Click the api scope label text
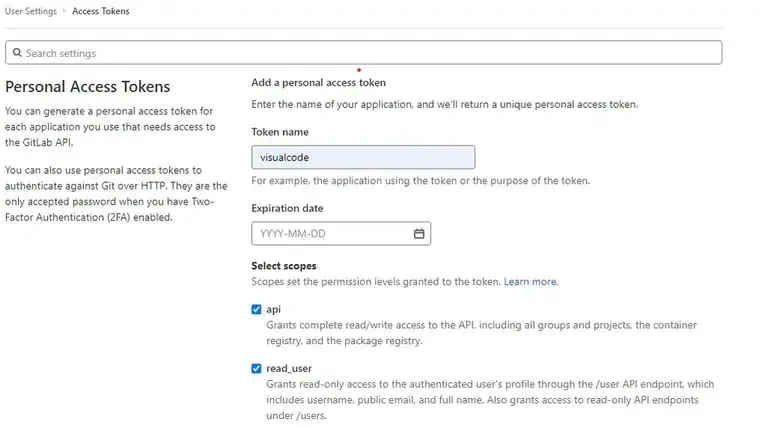Screen dimensions: 768x428 tap(273, 310)
